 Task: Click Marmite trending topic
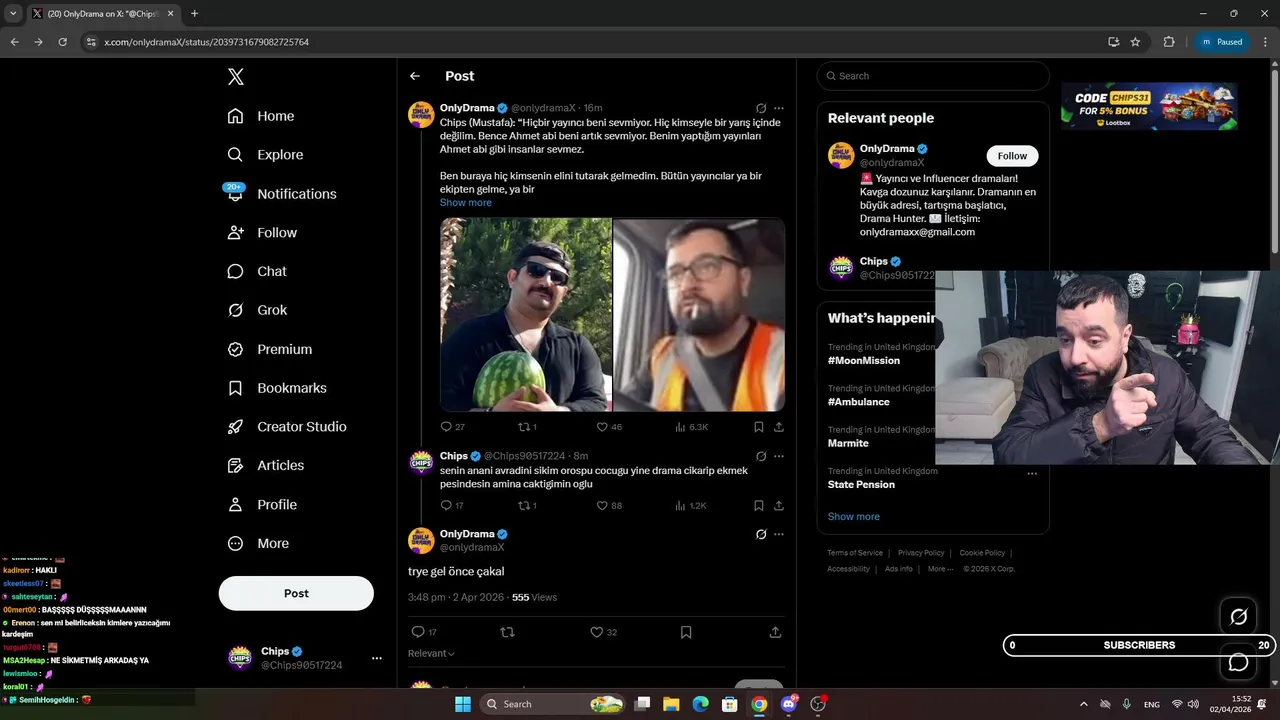pyautogui.click(x=848, y=443)
